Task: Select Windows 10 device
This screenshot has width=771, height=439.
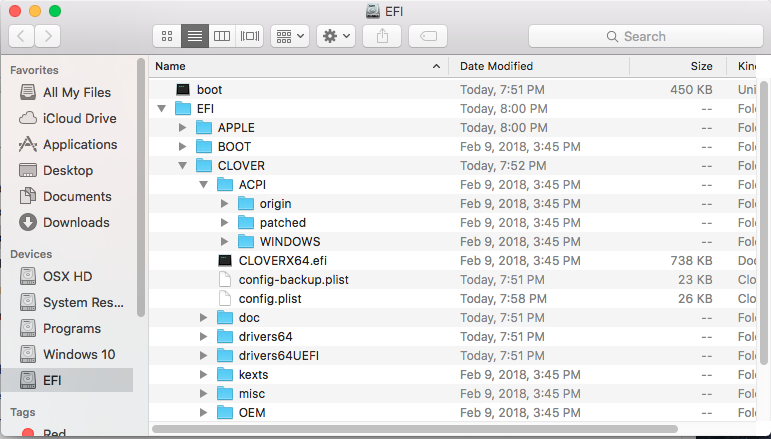Action: 67,354
